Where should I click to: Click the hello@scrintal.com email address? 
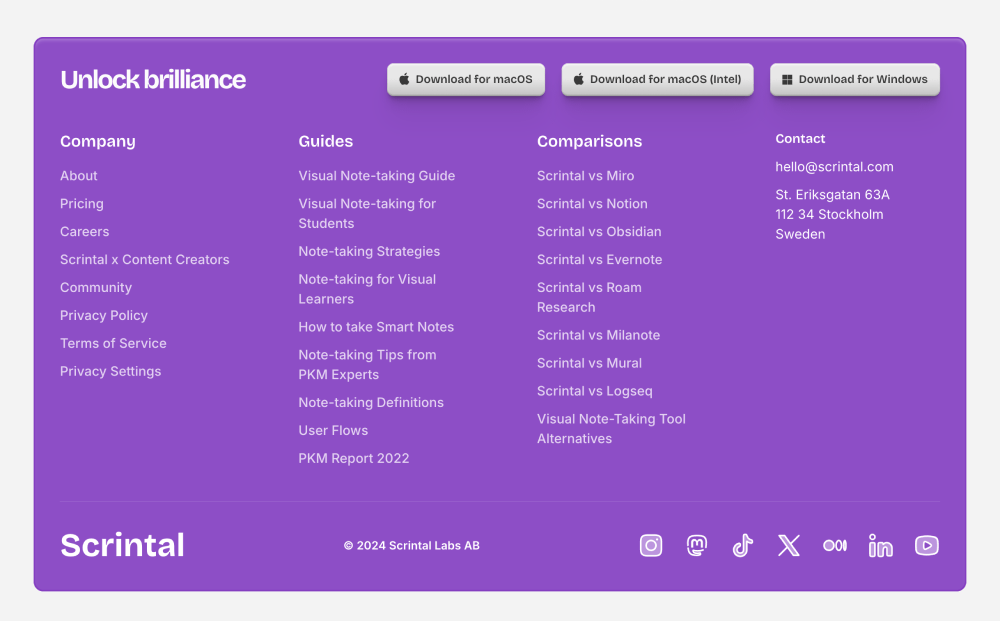coord(834,166)
